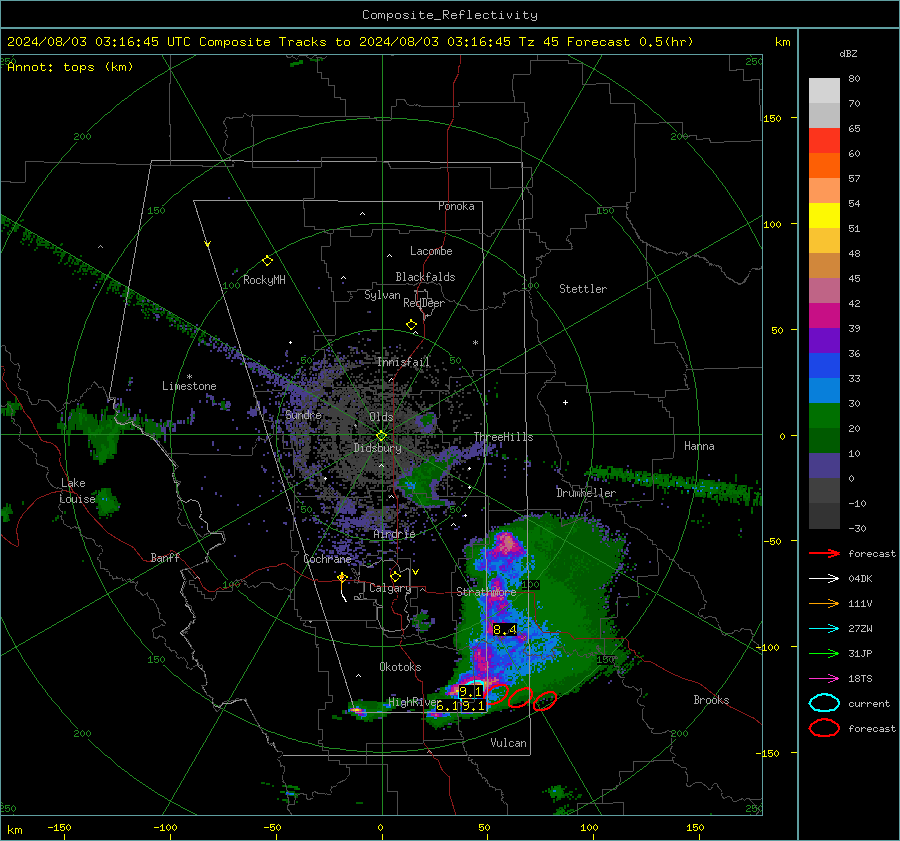This screenshot has width=900, height=841.
Task: Click the UTC Composite Tracks timestamp line
Action: [350, 42]
